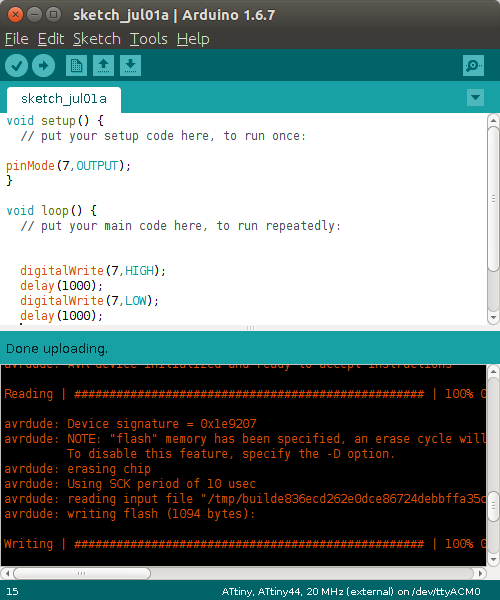Click the Upload arrow button
Screen dimensions: 500x600
point(43,65)
